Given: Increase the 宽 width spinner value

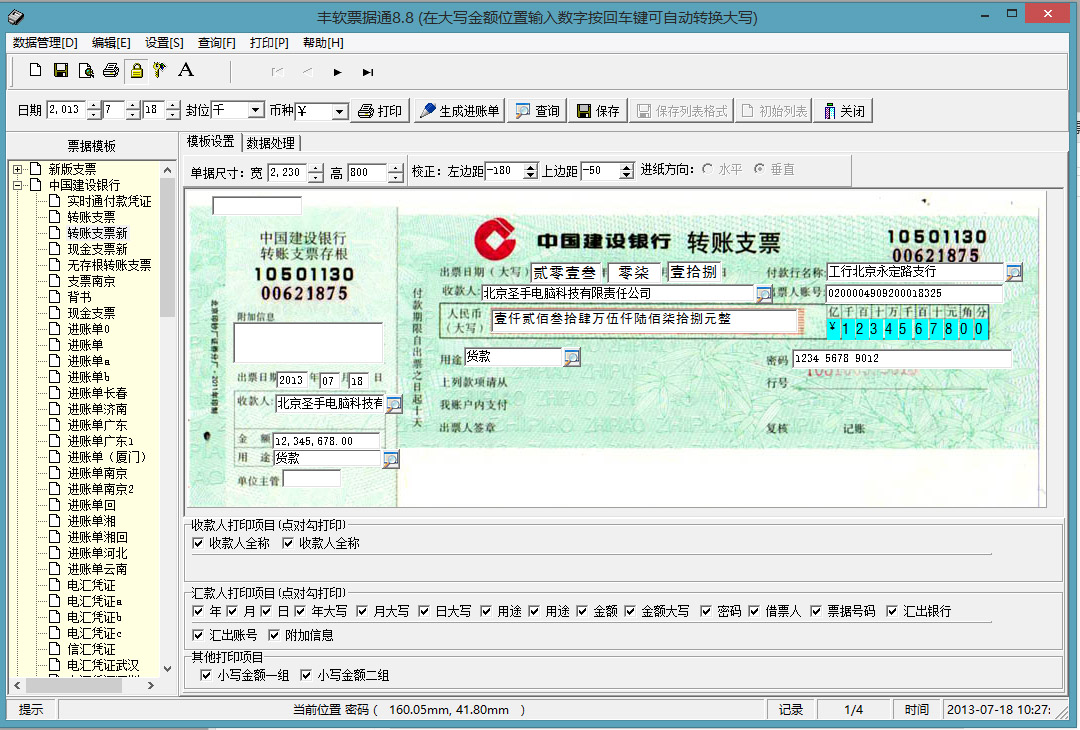Looking at the screenshot, I should 315,168.
